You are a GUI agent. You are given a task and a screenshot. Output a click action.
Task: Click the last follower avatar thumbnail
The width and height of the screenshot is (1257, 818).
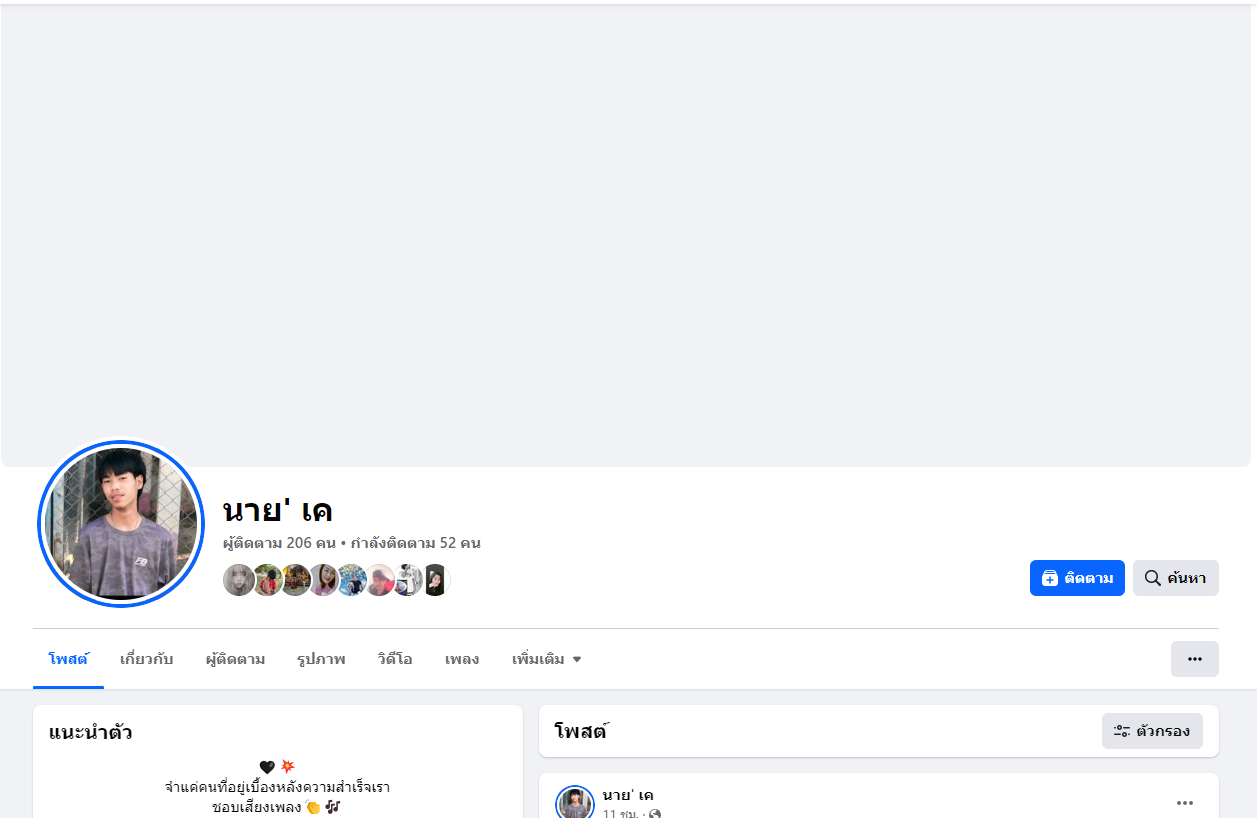pyautogui.click(x=434, y=580)
